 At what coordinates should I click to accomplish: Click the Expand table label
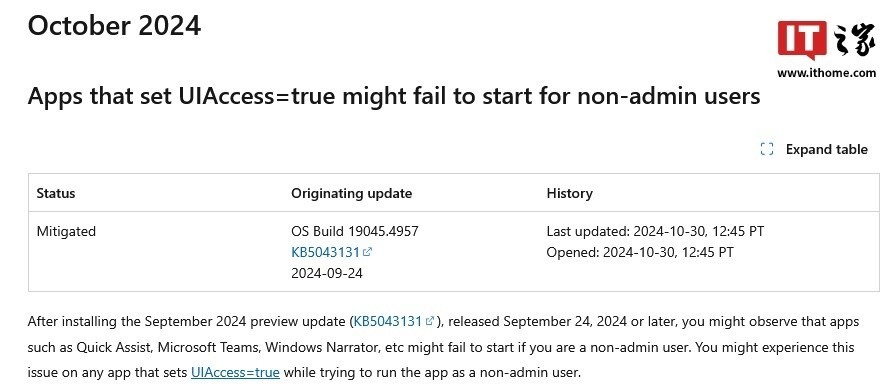827,149
